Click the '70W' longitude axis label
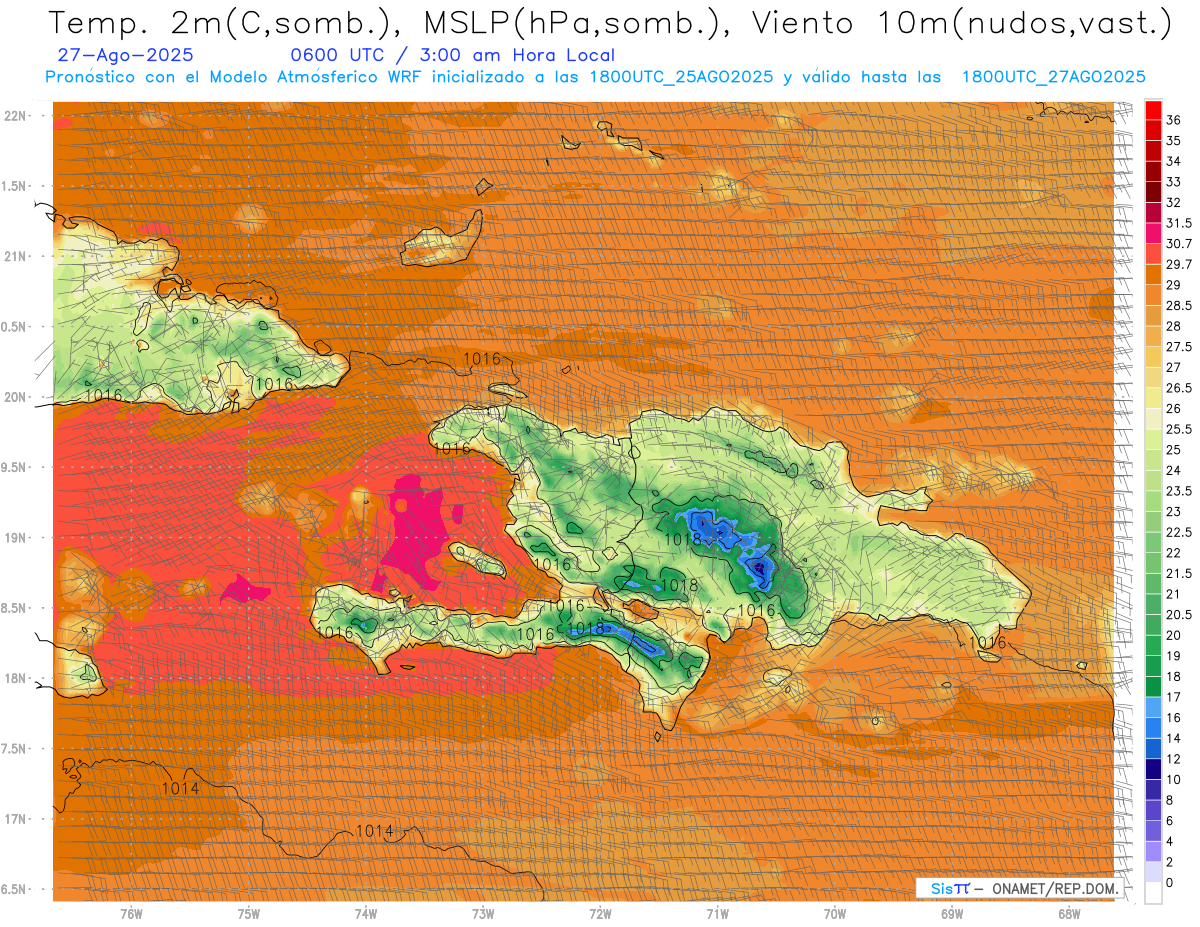 (835, 914)
